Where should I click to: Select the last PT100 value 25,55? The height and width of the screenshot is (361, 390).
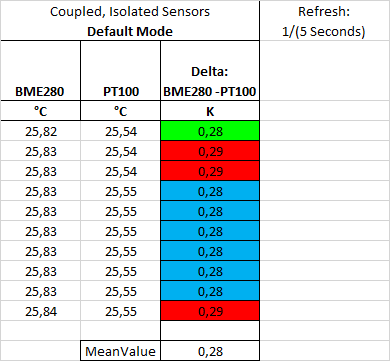point(120,311)
